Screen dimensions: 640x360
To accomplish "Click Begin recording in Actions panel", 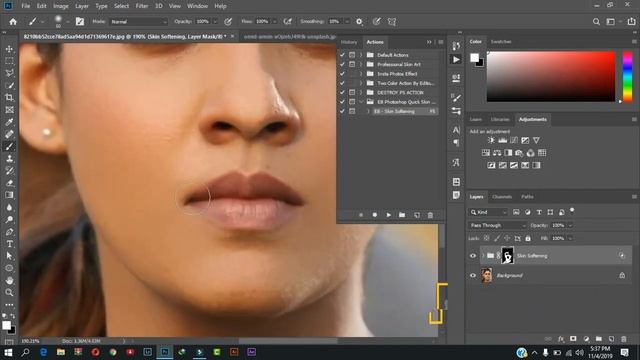I will (x=375, y=215).
